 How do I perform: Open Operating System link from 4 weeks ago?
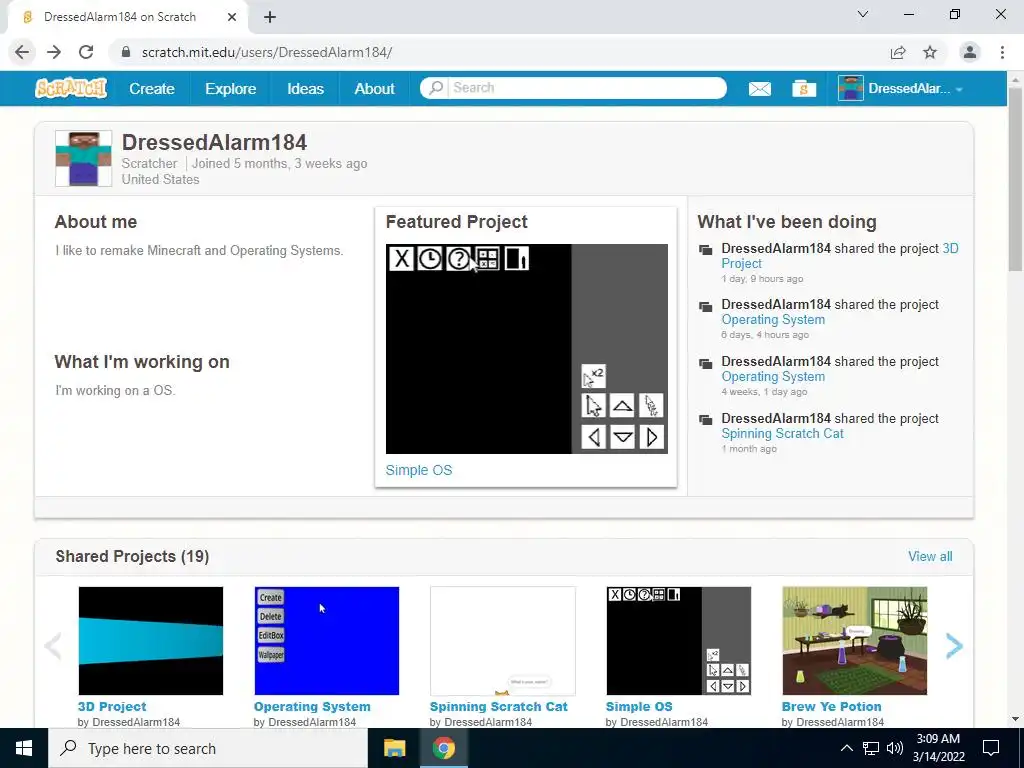773,376
